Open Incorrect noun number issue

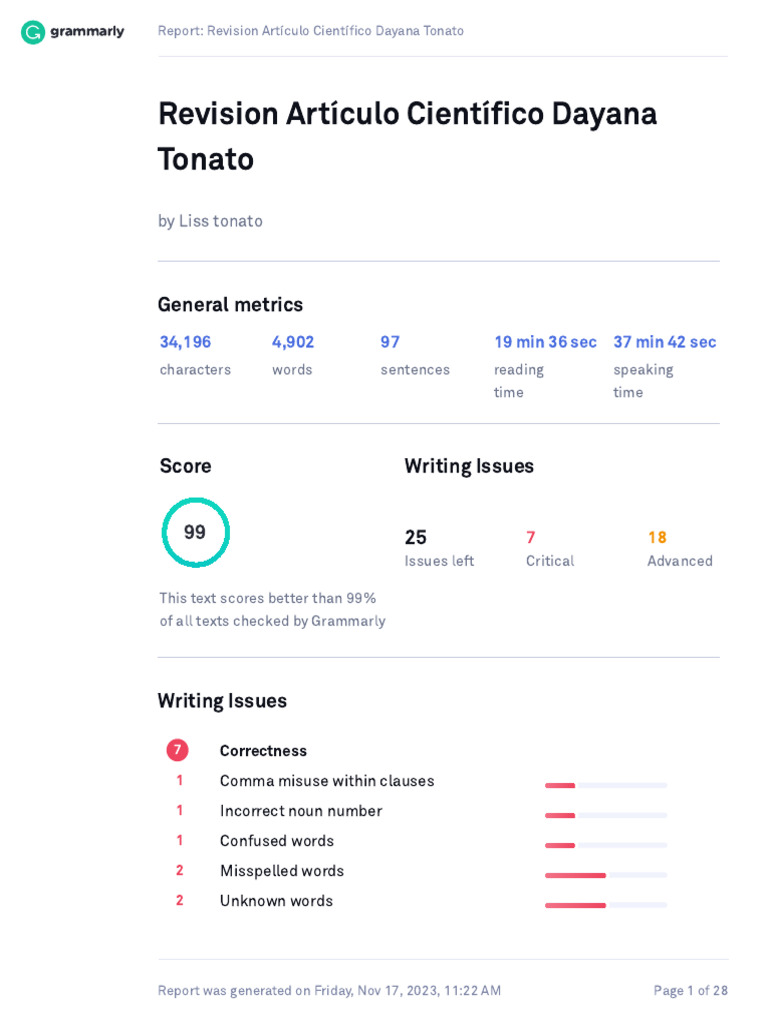pos(301,811)
